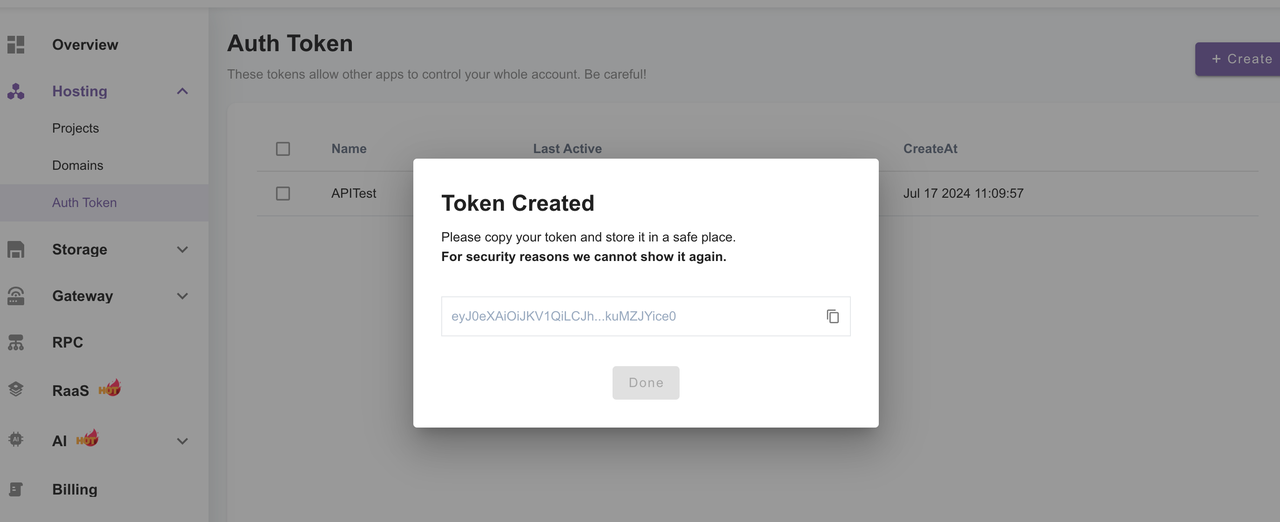Click the Hosting sidebar icon
Viewport: 1280px width, 522px height.
(16, 91)
